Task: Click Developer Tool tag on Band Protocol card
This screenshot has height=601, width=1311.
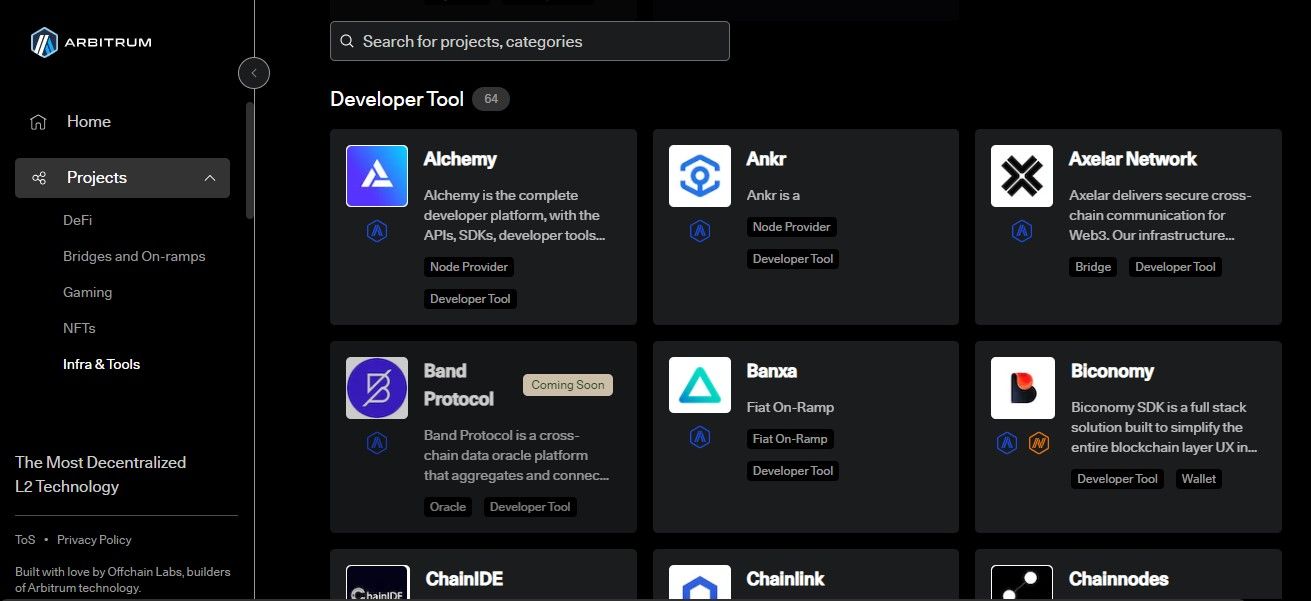Action: tap(530, 507)
